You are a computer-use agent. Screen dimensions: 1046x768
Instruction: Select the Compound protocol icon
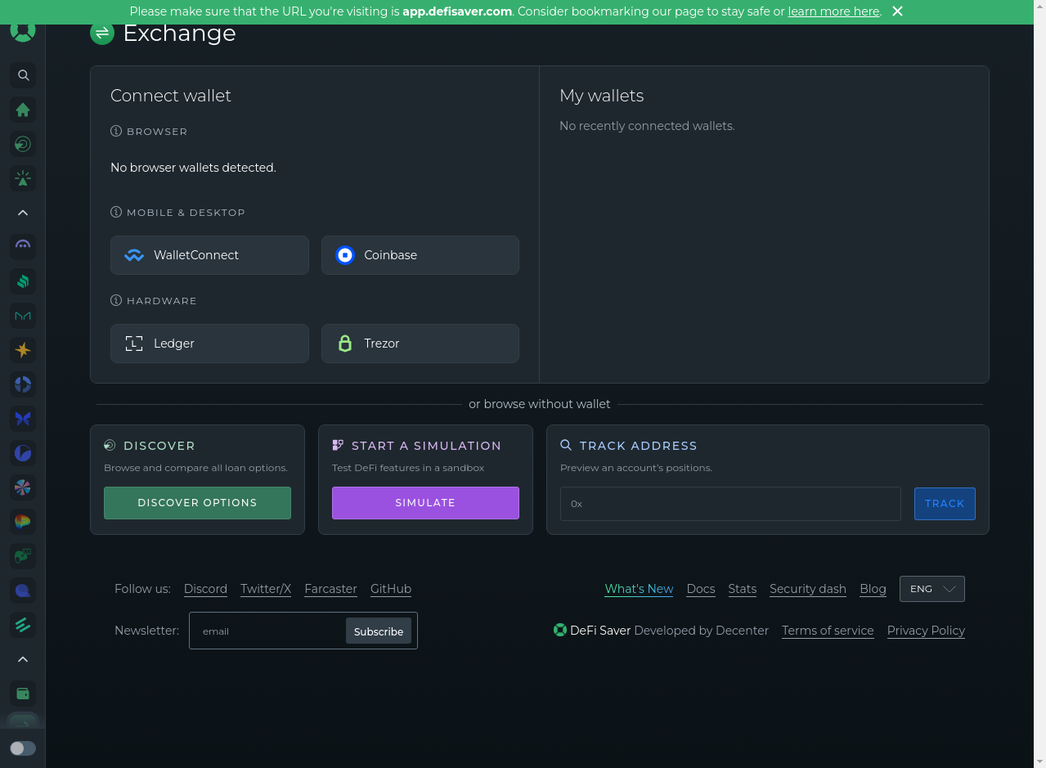coord(22,280)
